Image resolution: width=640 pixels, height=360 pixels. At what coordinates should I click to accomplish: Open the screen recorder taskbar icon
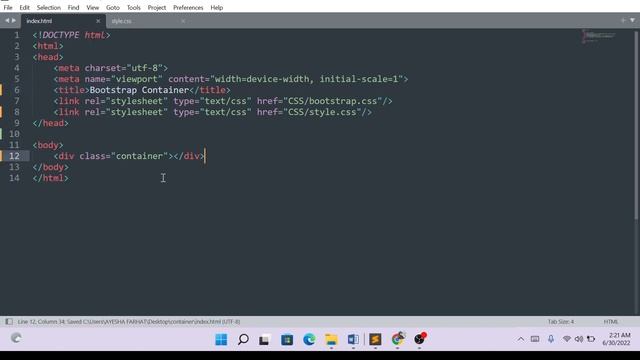point(420,339)
